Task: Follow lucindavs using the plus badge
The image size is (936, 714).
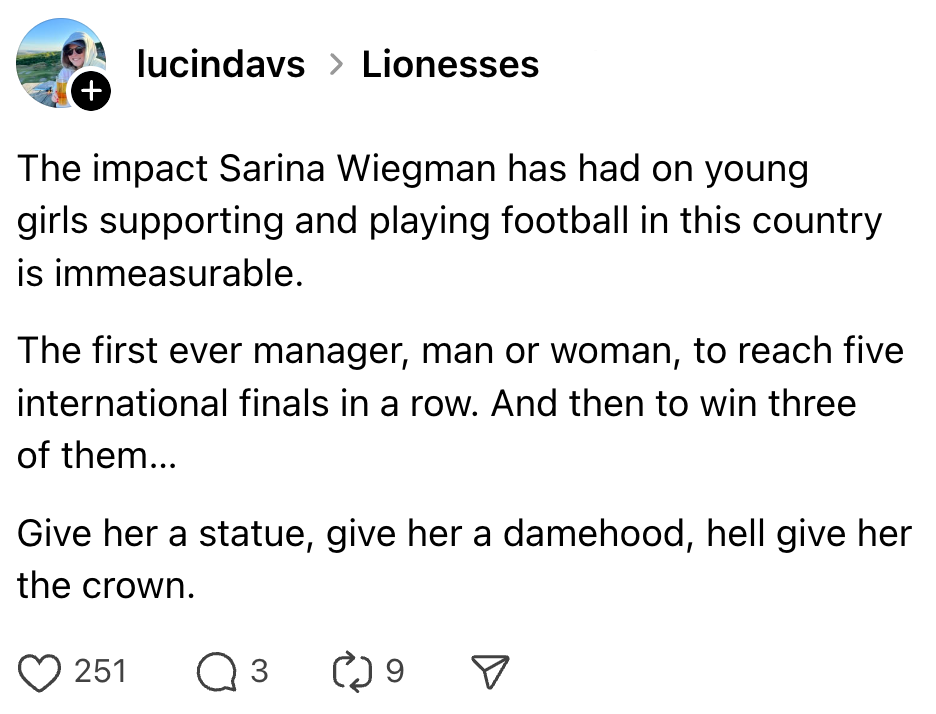Action: point(91,92)
